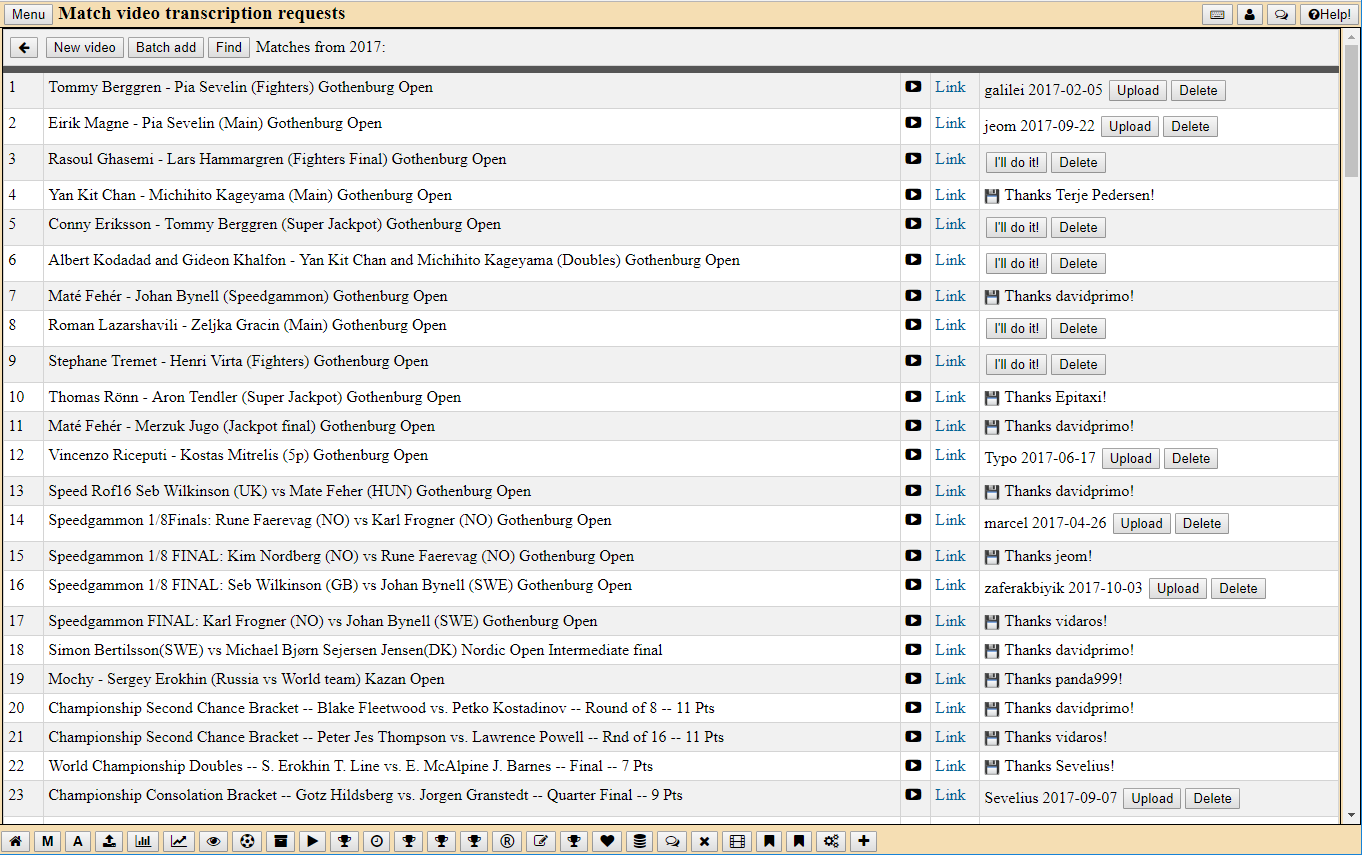The width and height of the screenshot is (1362, 855).
Task: Open the user profile icon in top bar
Action: click(1249, 15)
